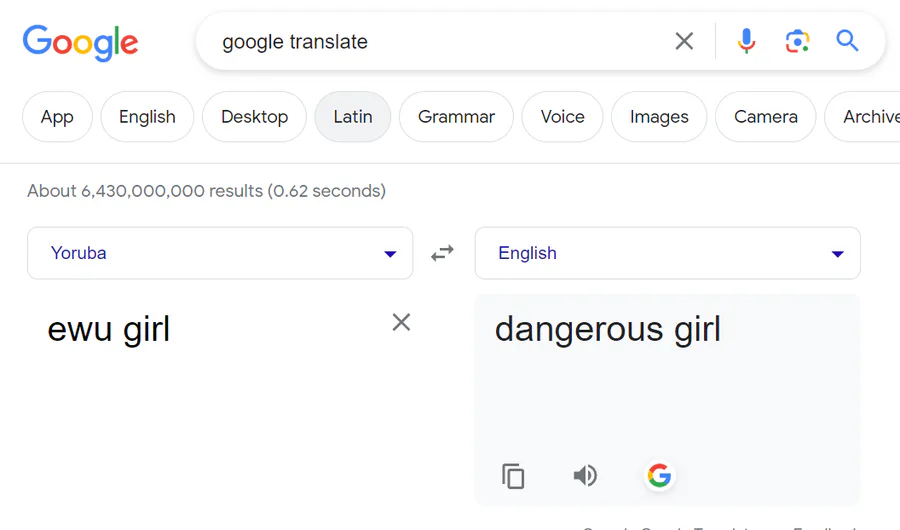Open Google Lens image search
The image size is (900, 530).
[x=797, y=41]
